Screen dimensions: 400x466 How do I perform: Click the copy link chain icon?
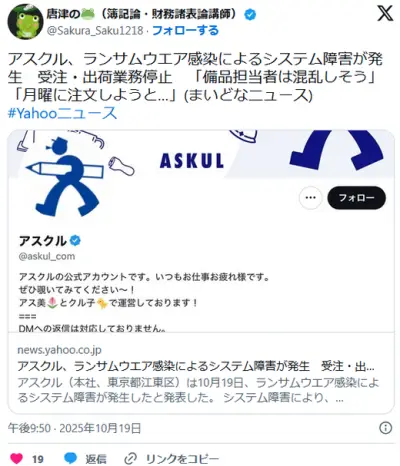coord(130,459)
